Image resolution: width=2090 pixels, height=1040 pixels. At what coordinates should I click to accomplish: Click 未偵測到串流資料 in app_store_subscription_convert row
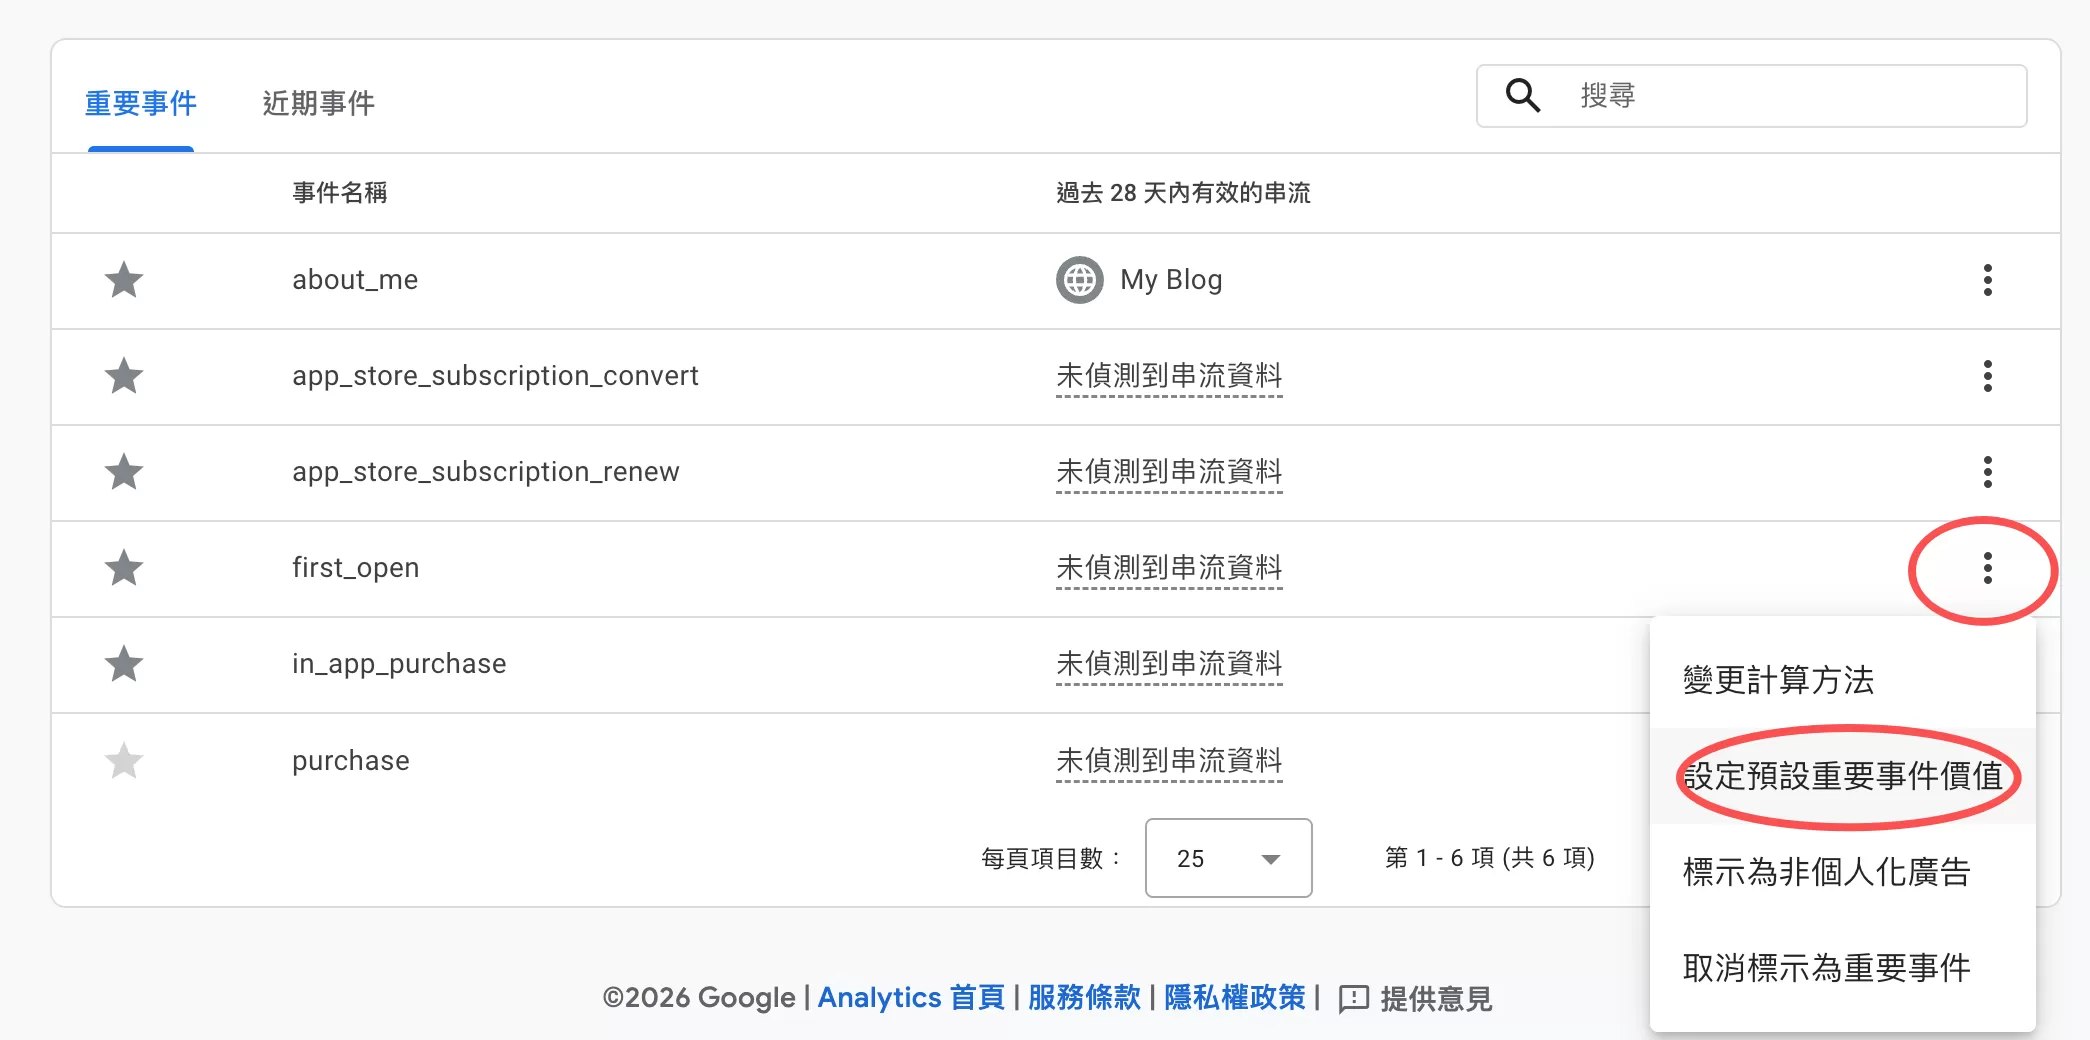(1169, 376)
